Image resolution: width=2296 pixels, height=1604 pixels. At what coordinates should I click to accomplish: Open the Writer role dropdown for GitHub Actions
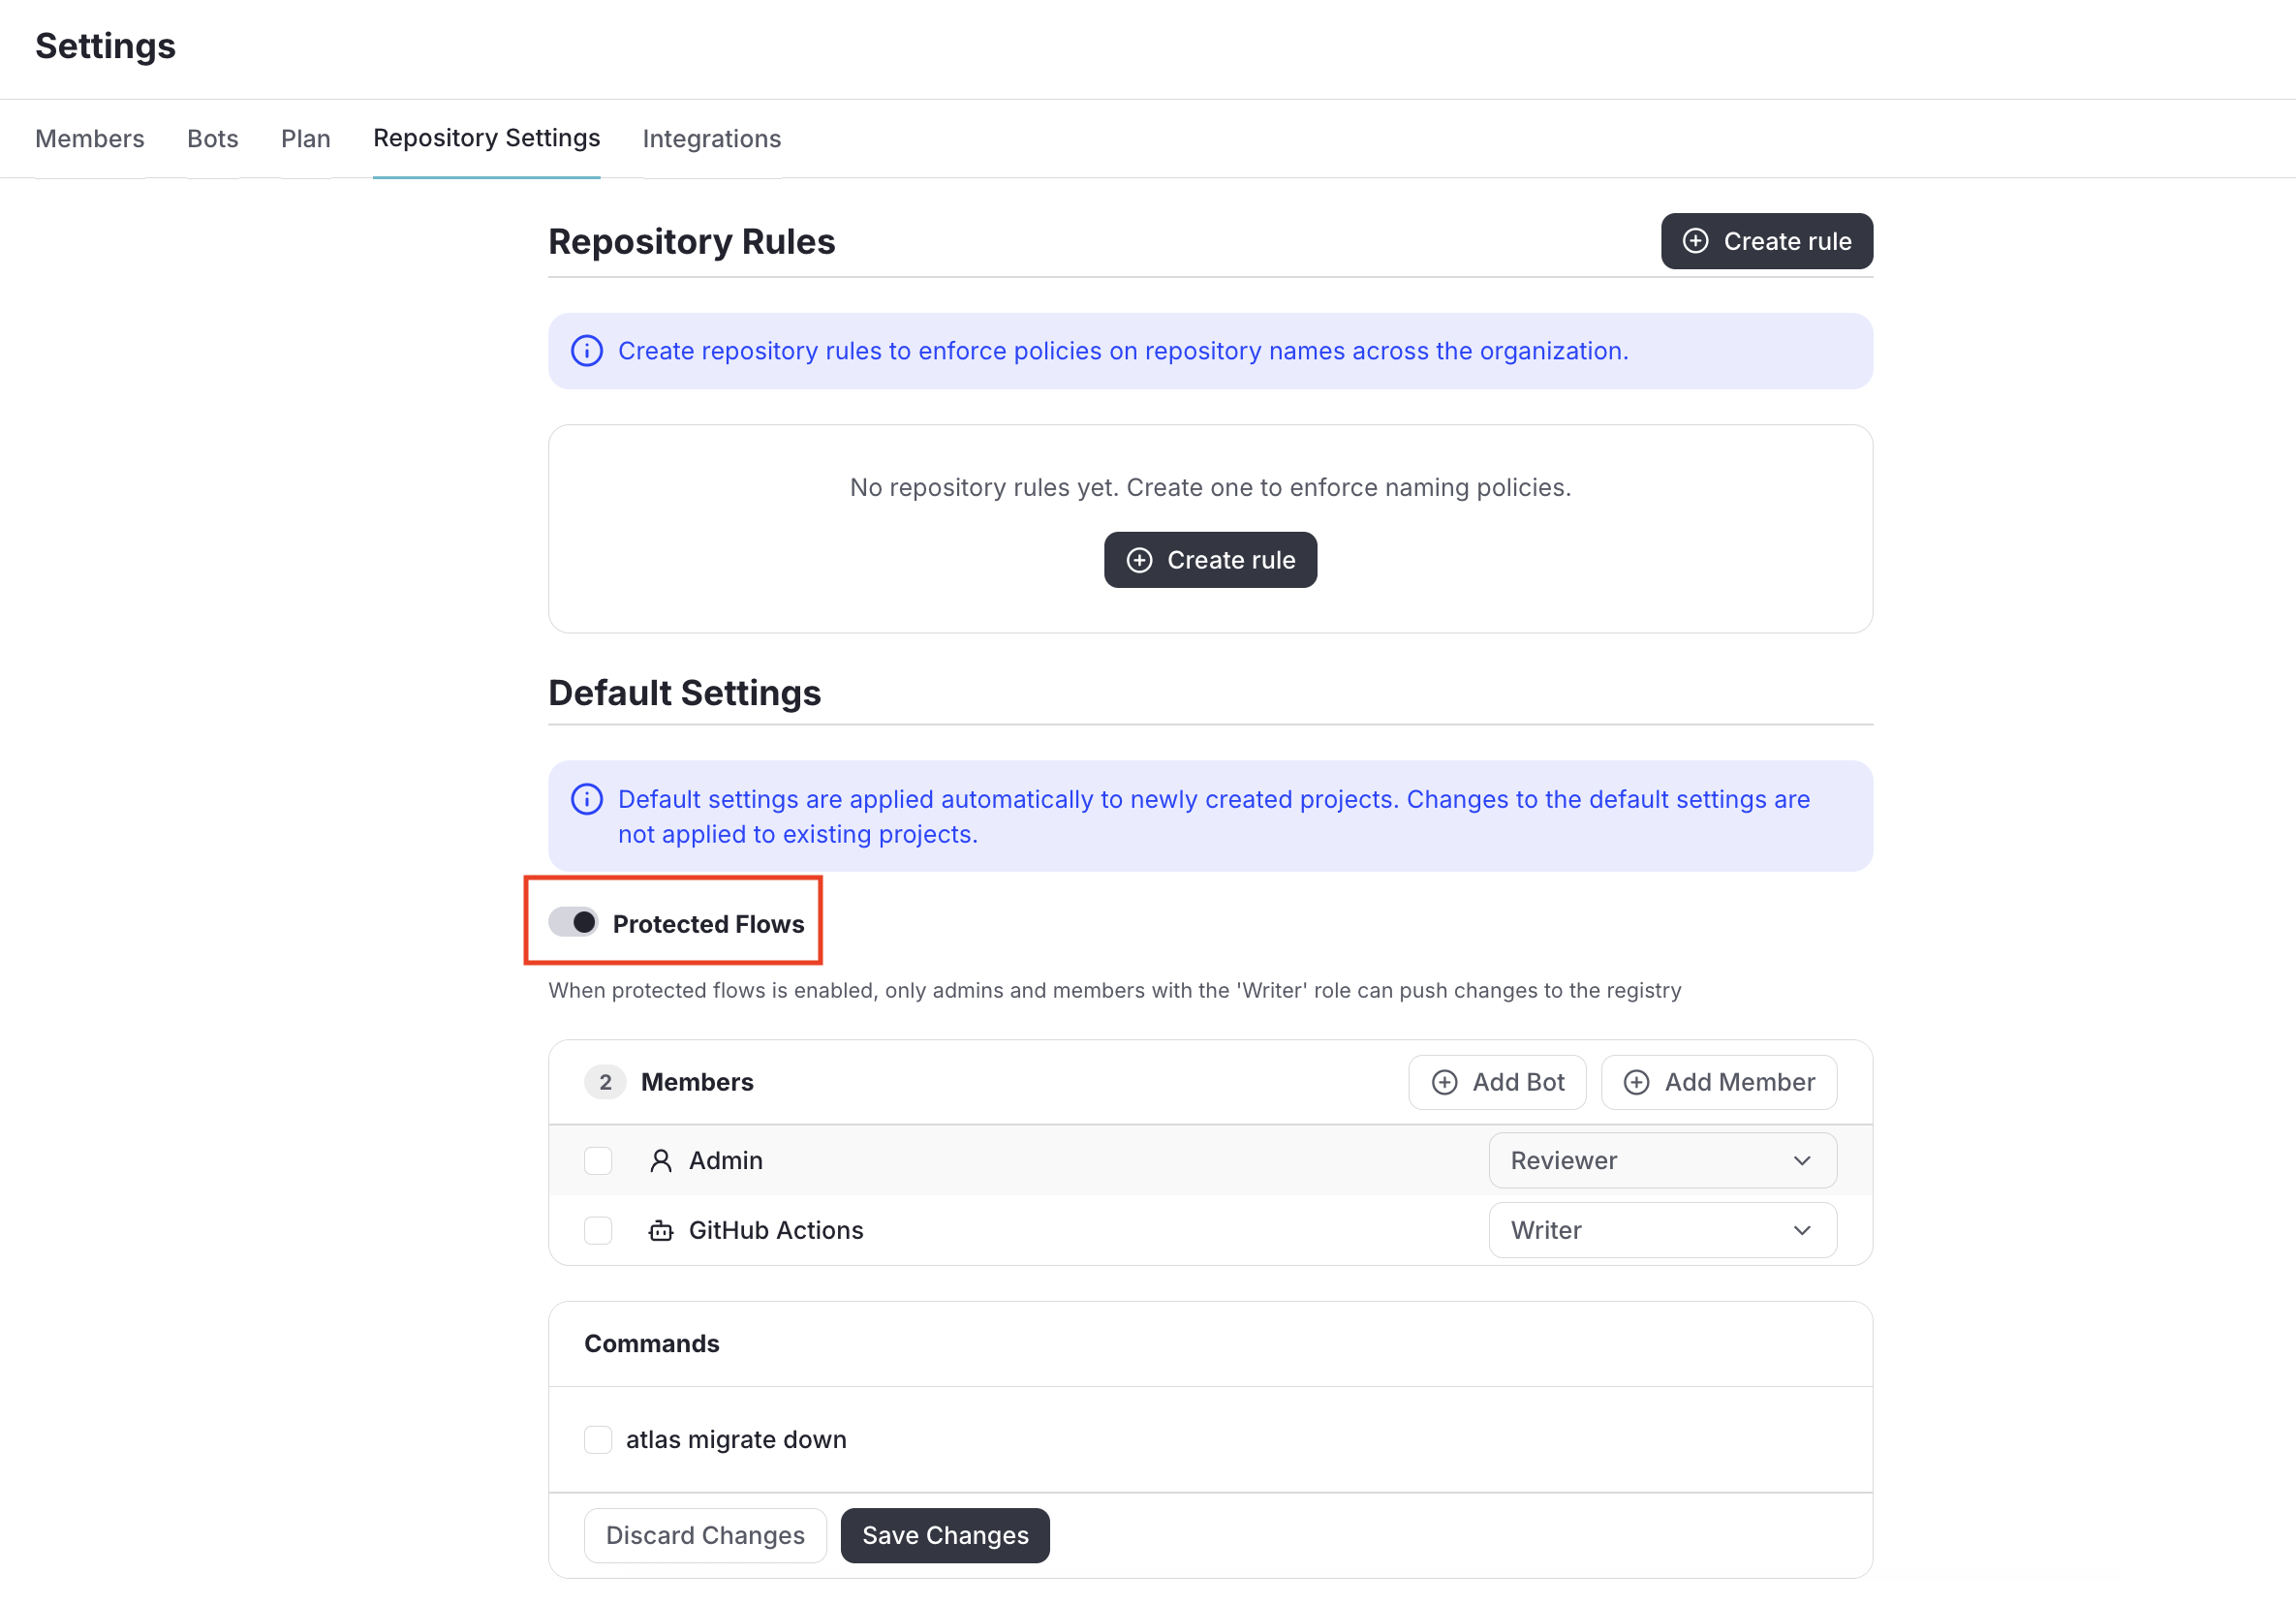coord(1662,1230)
